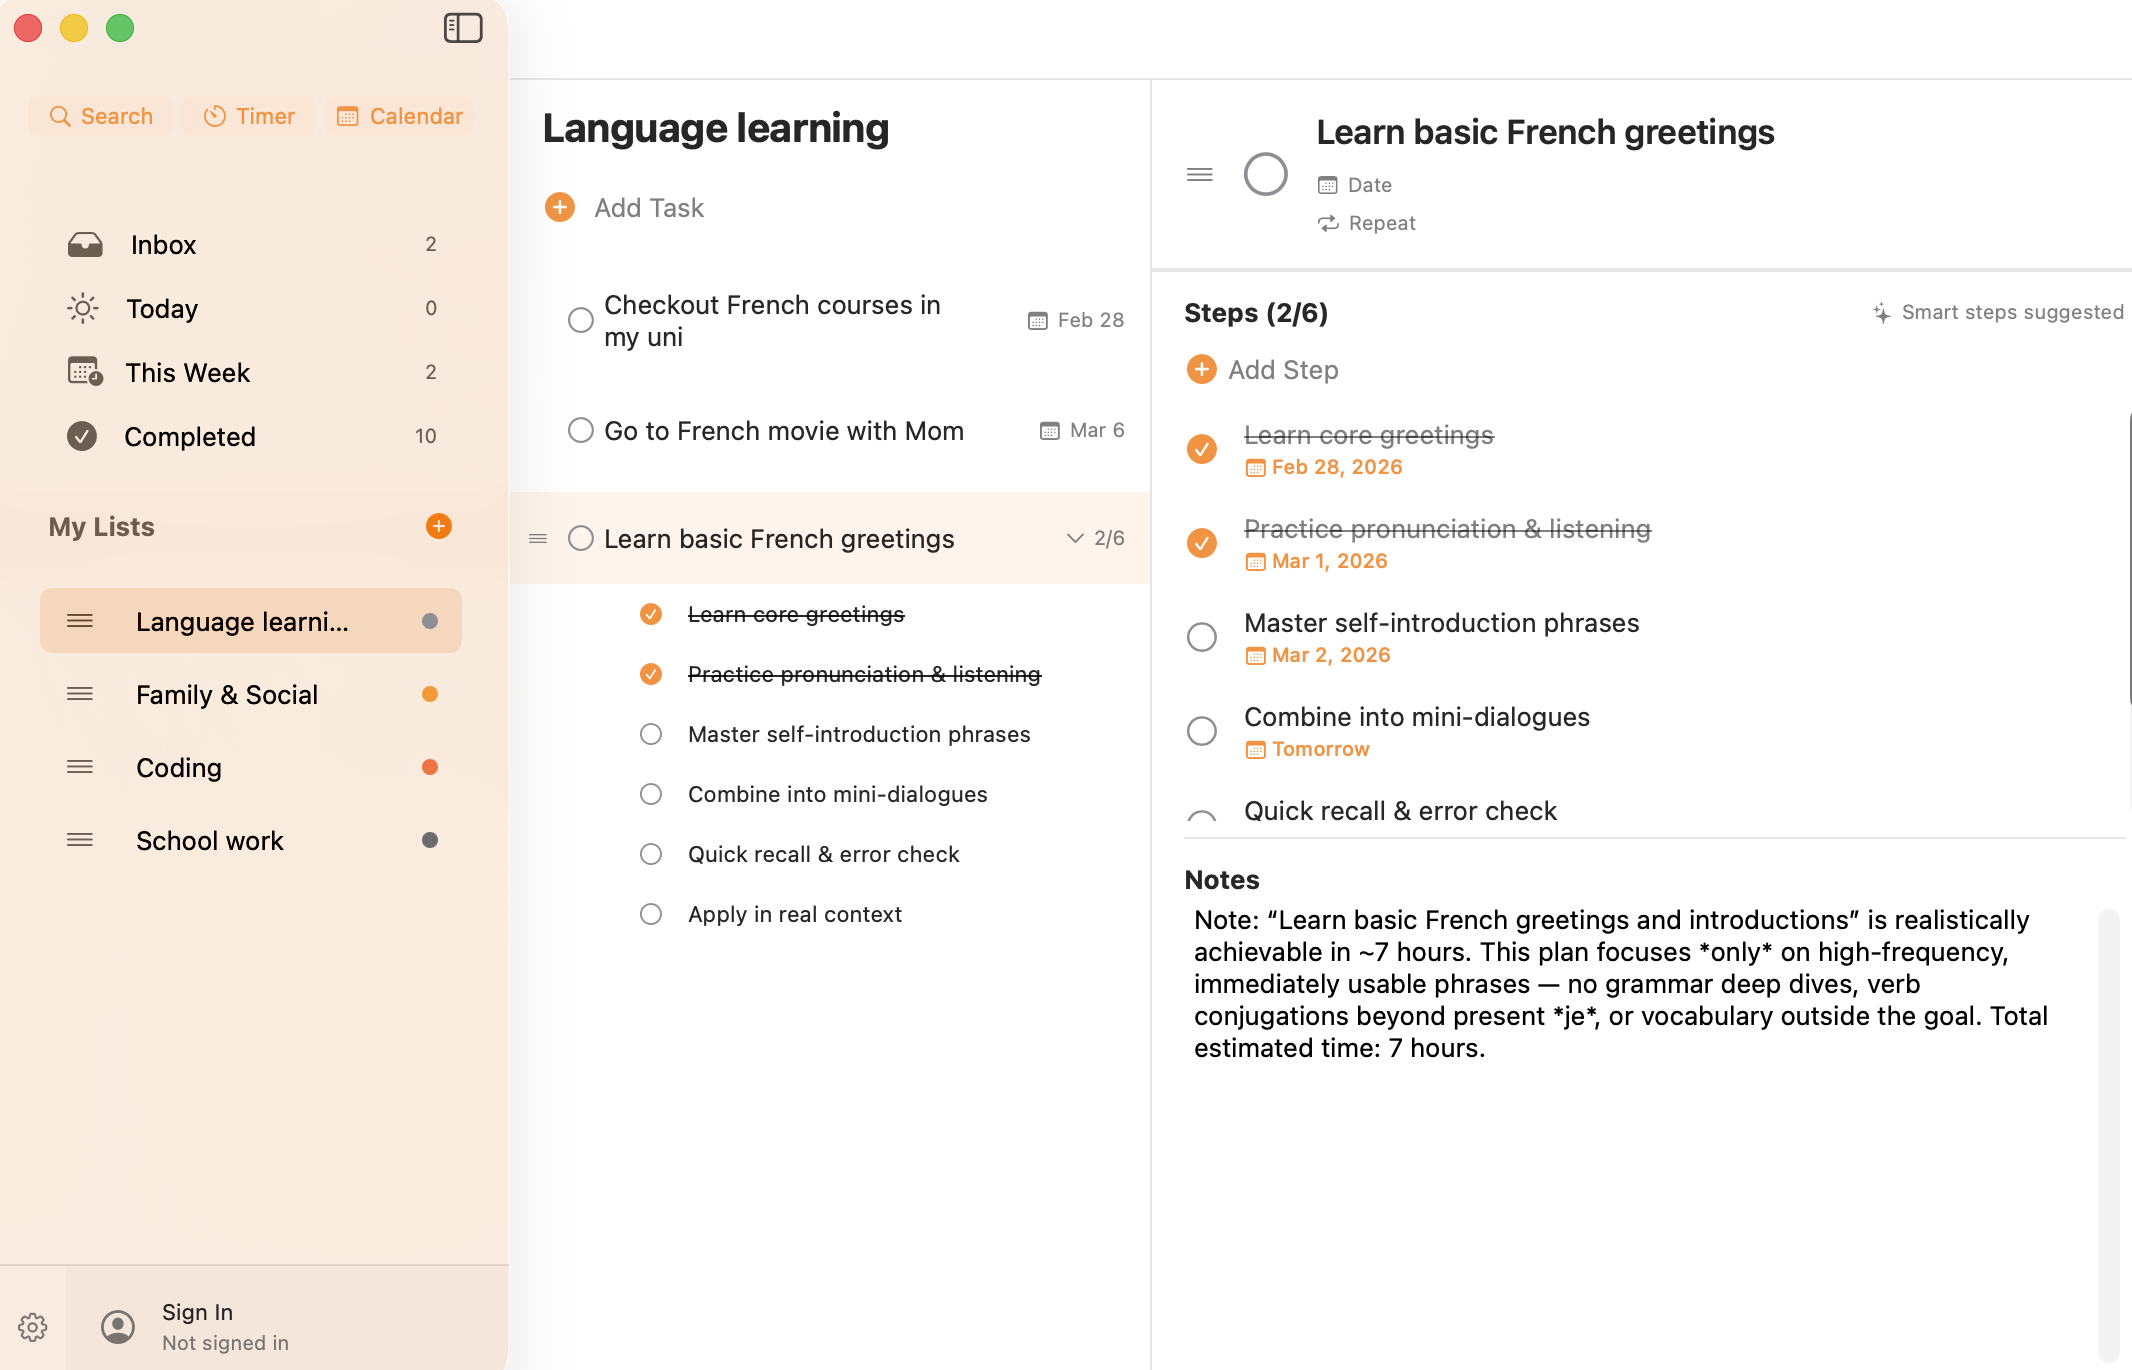Click into the Notes text area

click(x=1620, y=984)
